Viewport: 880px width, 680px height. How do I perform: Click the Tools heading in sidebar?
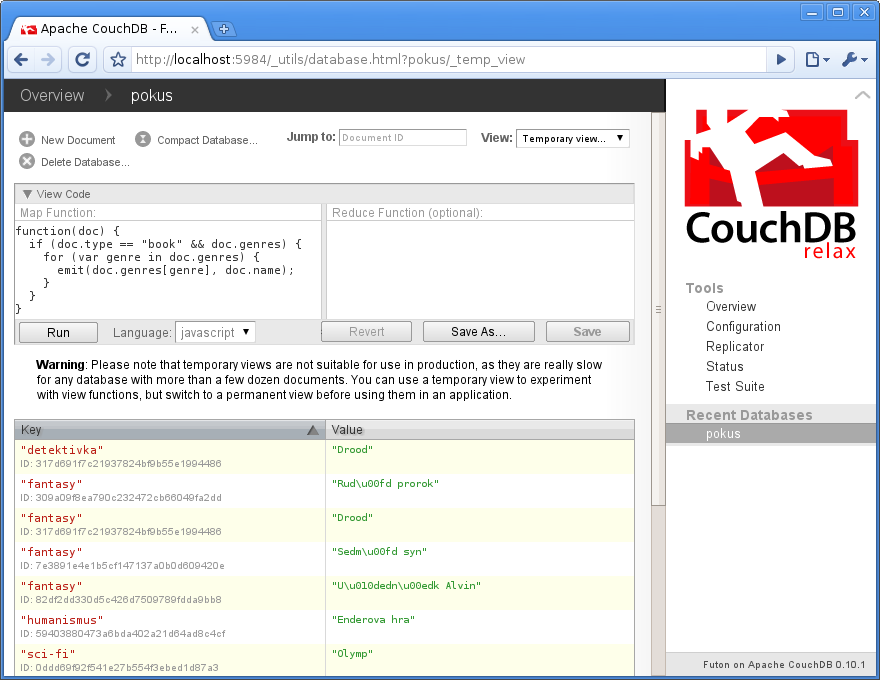[x=704, y=288]
